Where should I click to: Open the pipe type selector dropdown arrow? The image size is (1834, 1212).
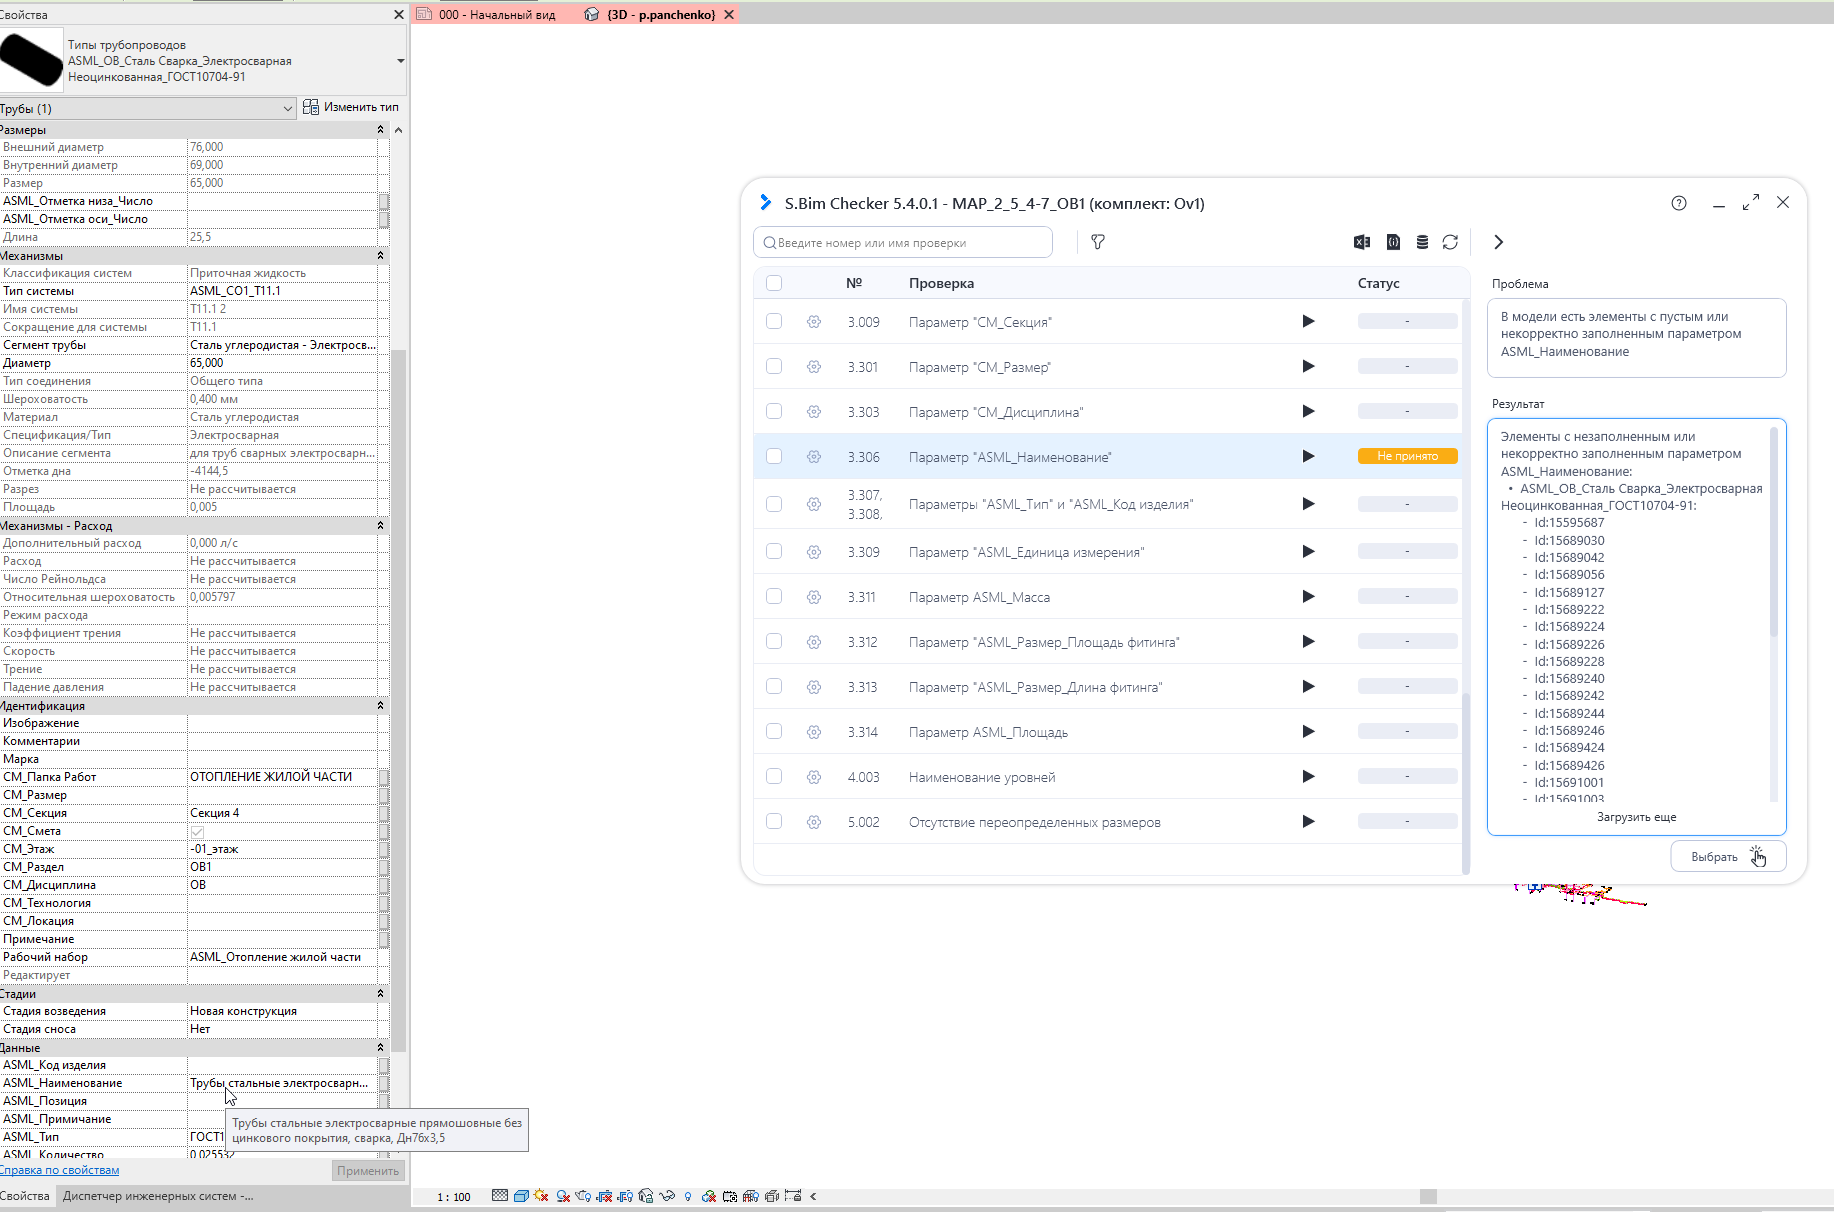(x=400, y=61)
